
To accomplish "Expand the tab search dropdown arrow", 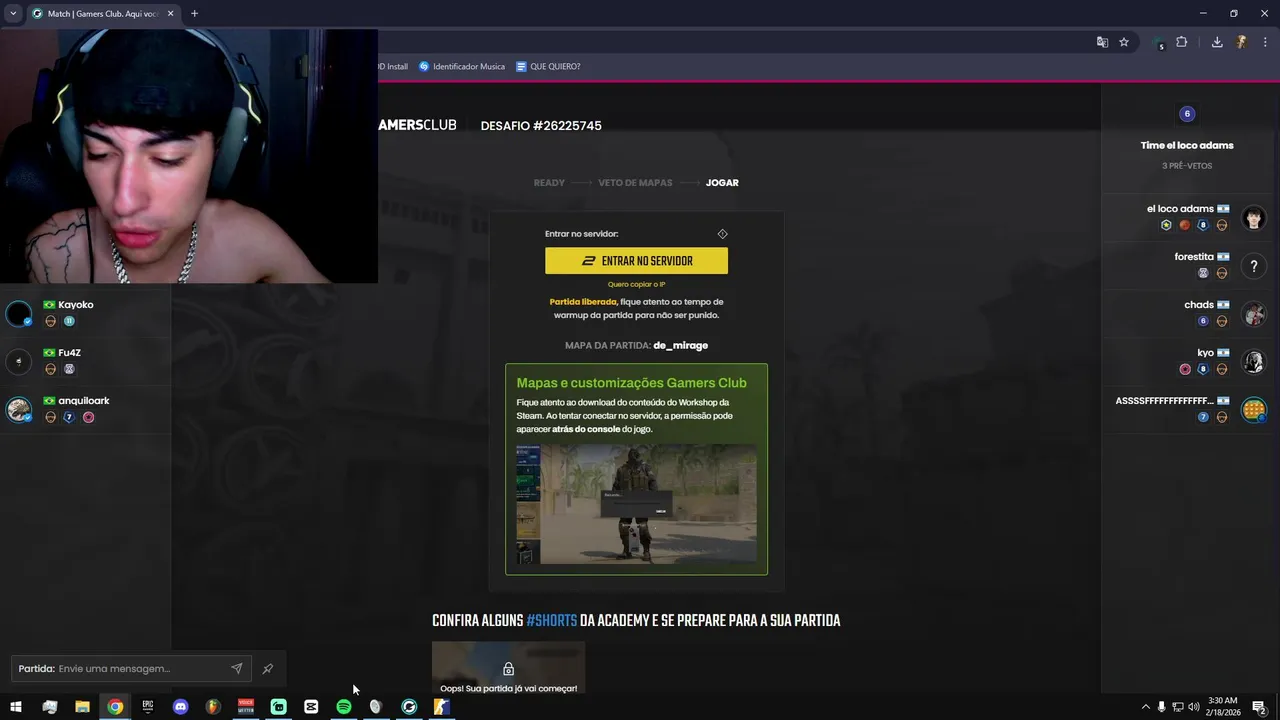I will click(12, 14).
